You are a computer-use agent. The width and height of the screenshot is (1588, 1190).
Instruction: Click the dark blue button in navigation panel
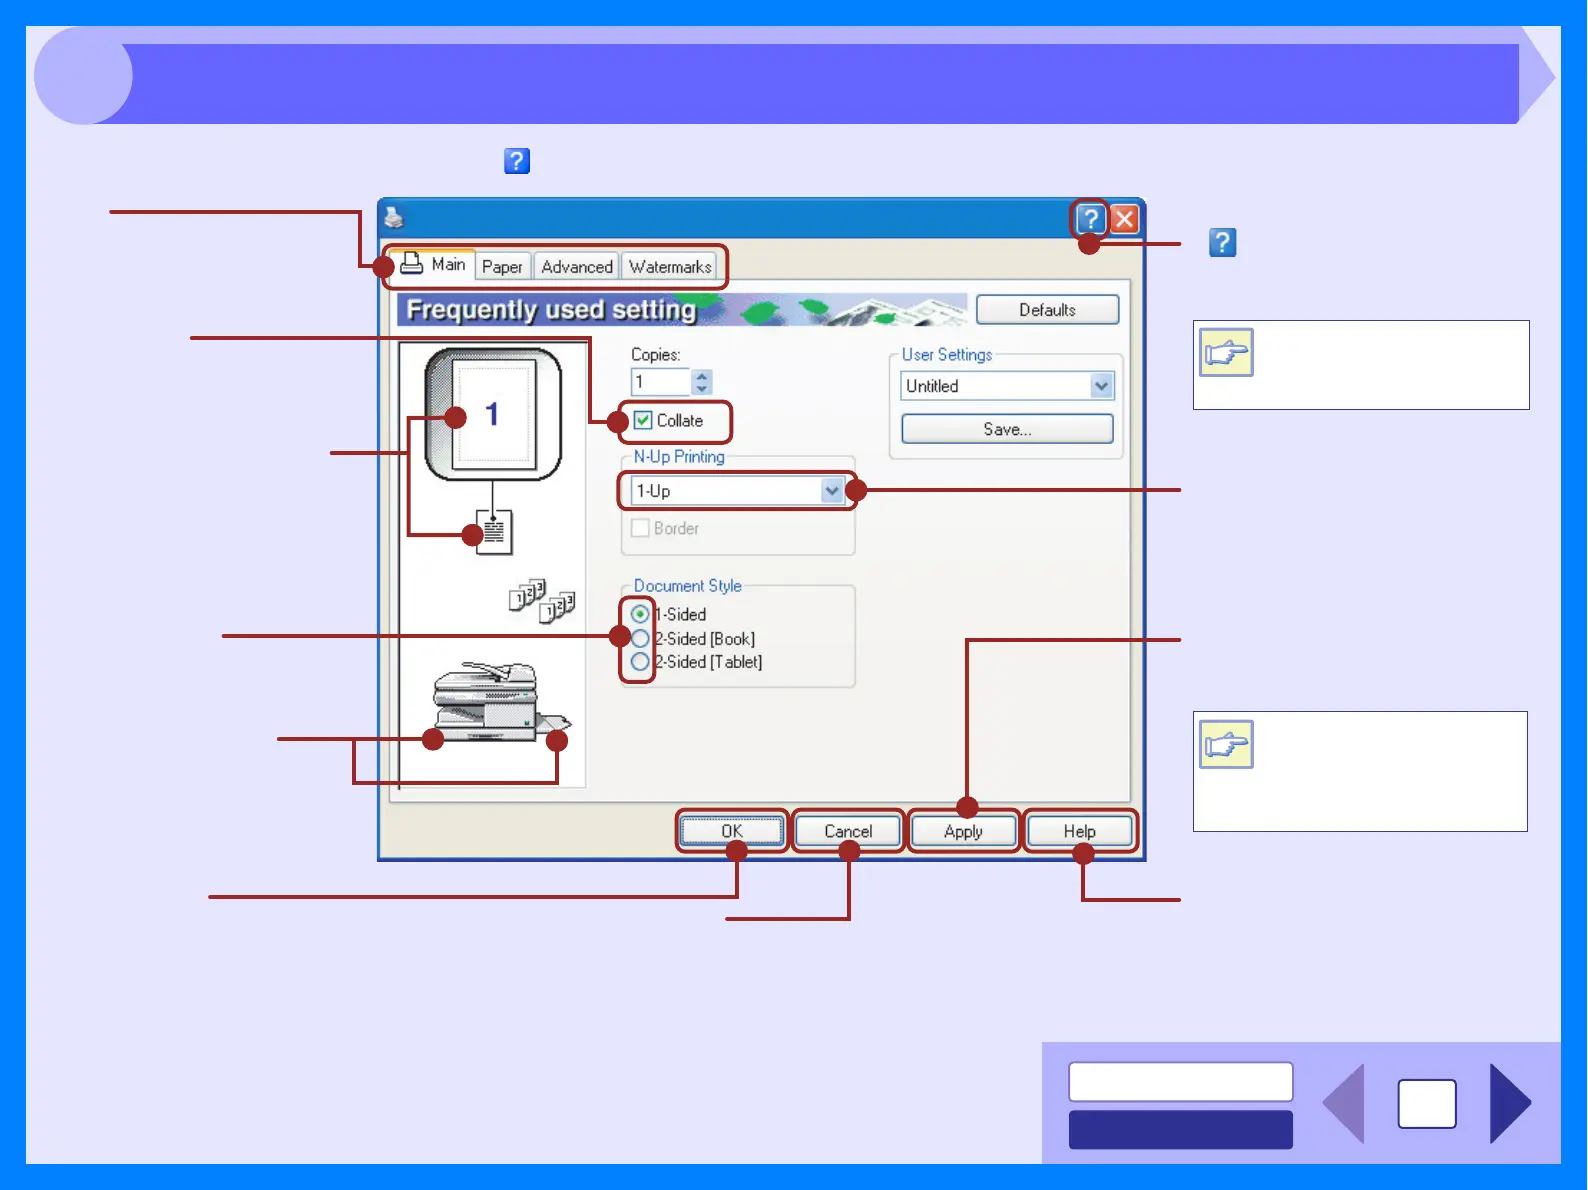(1180, 1130)
